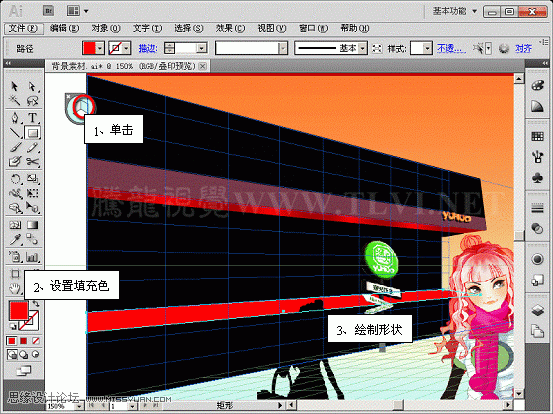The height and width of the screenshot is (414, 553).
Task: Click red fill swatch in toolbox
Action: point(18,311)
